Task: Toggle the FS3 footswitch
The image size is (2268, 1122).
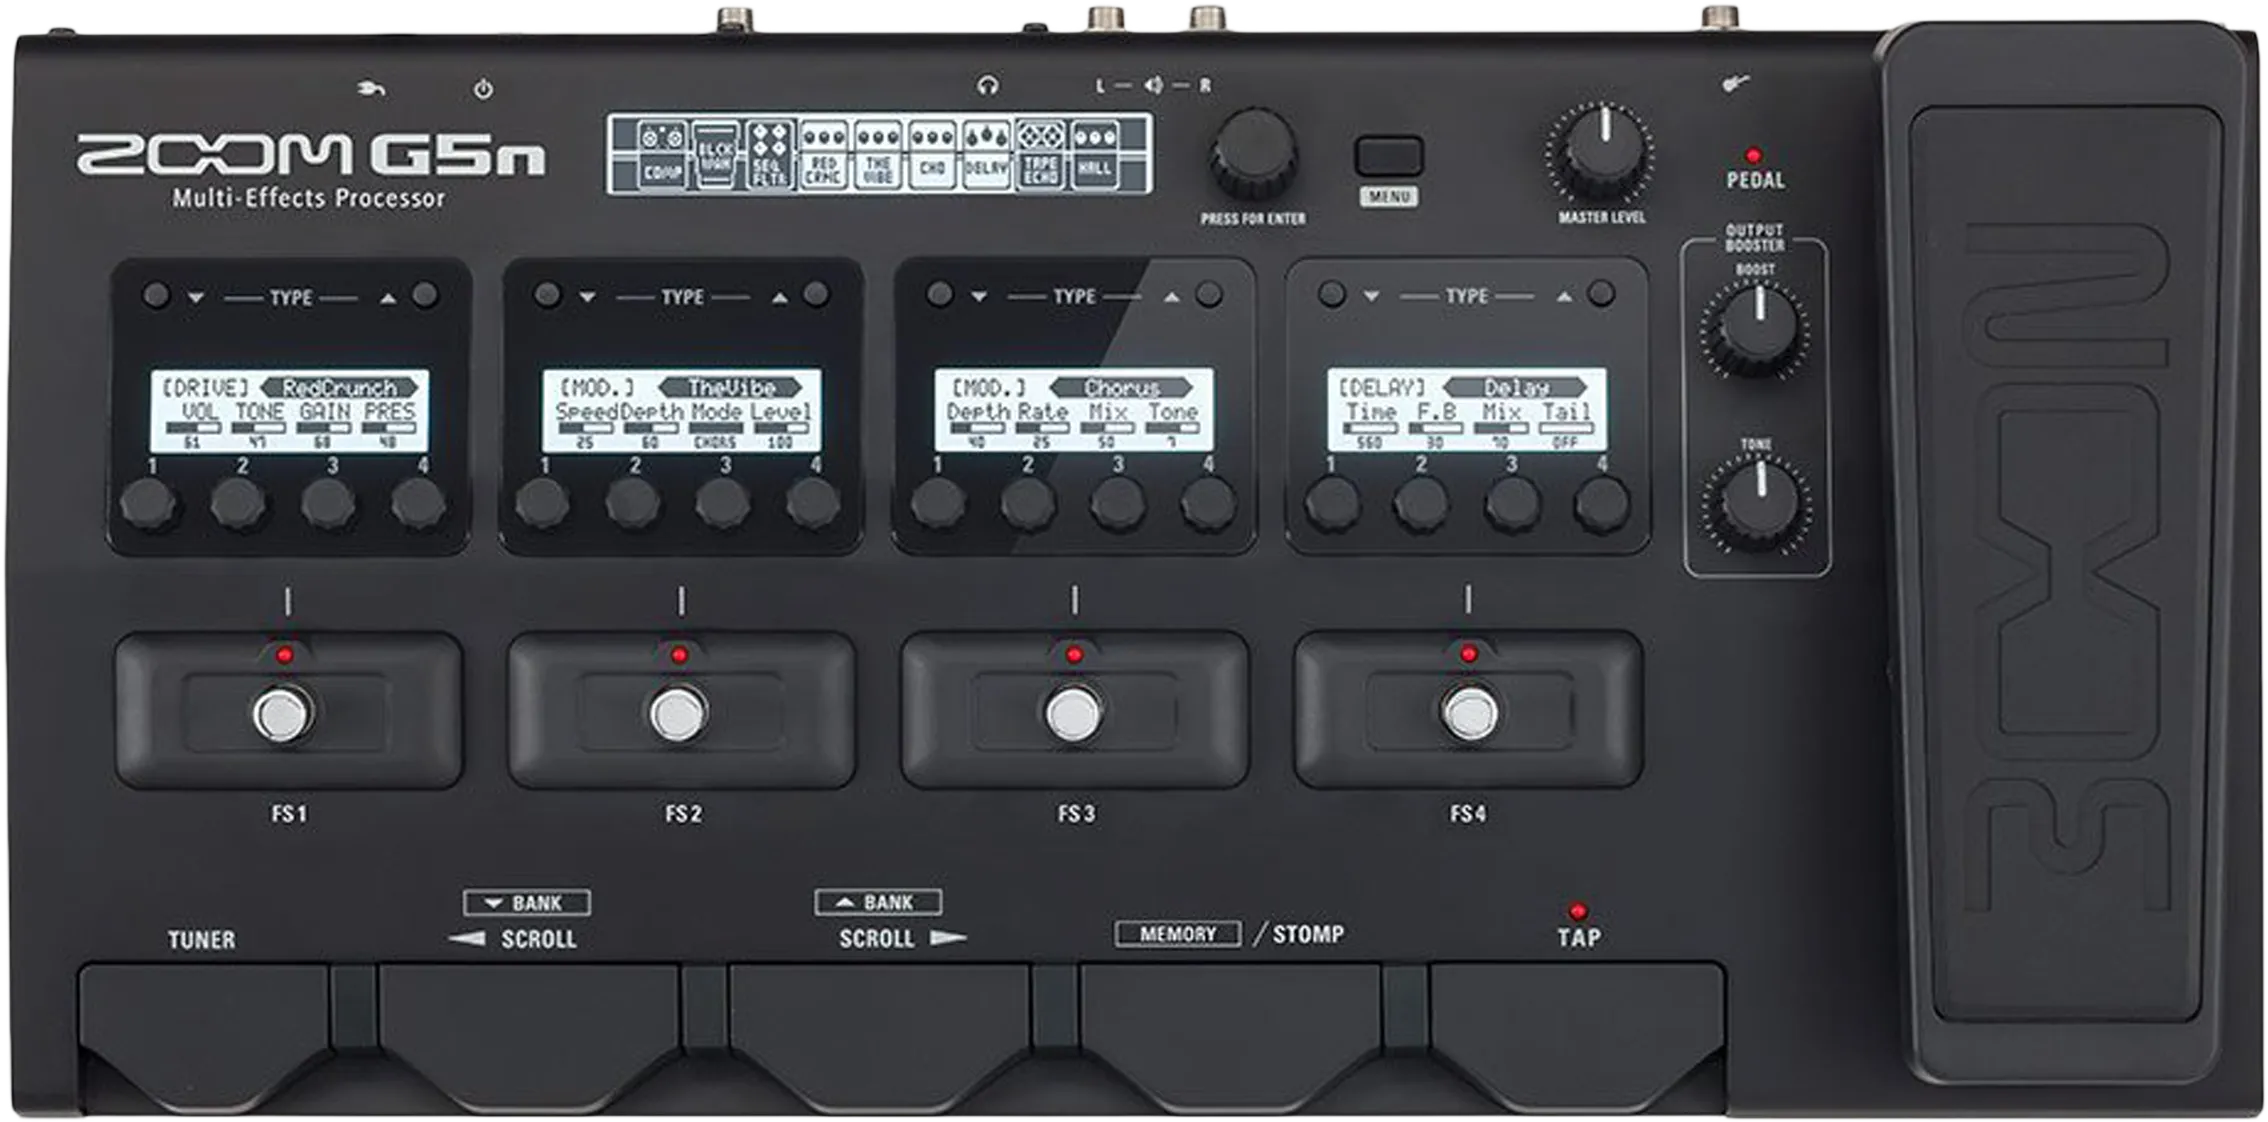Action: click(x=1073, y=714)
